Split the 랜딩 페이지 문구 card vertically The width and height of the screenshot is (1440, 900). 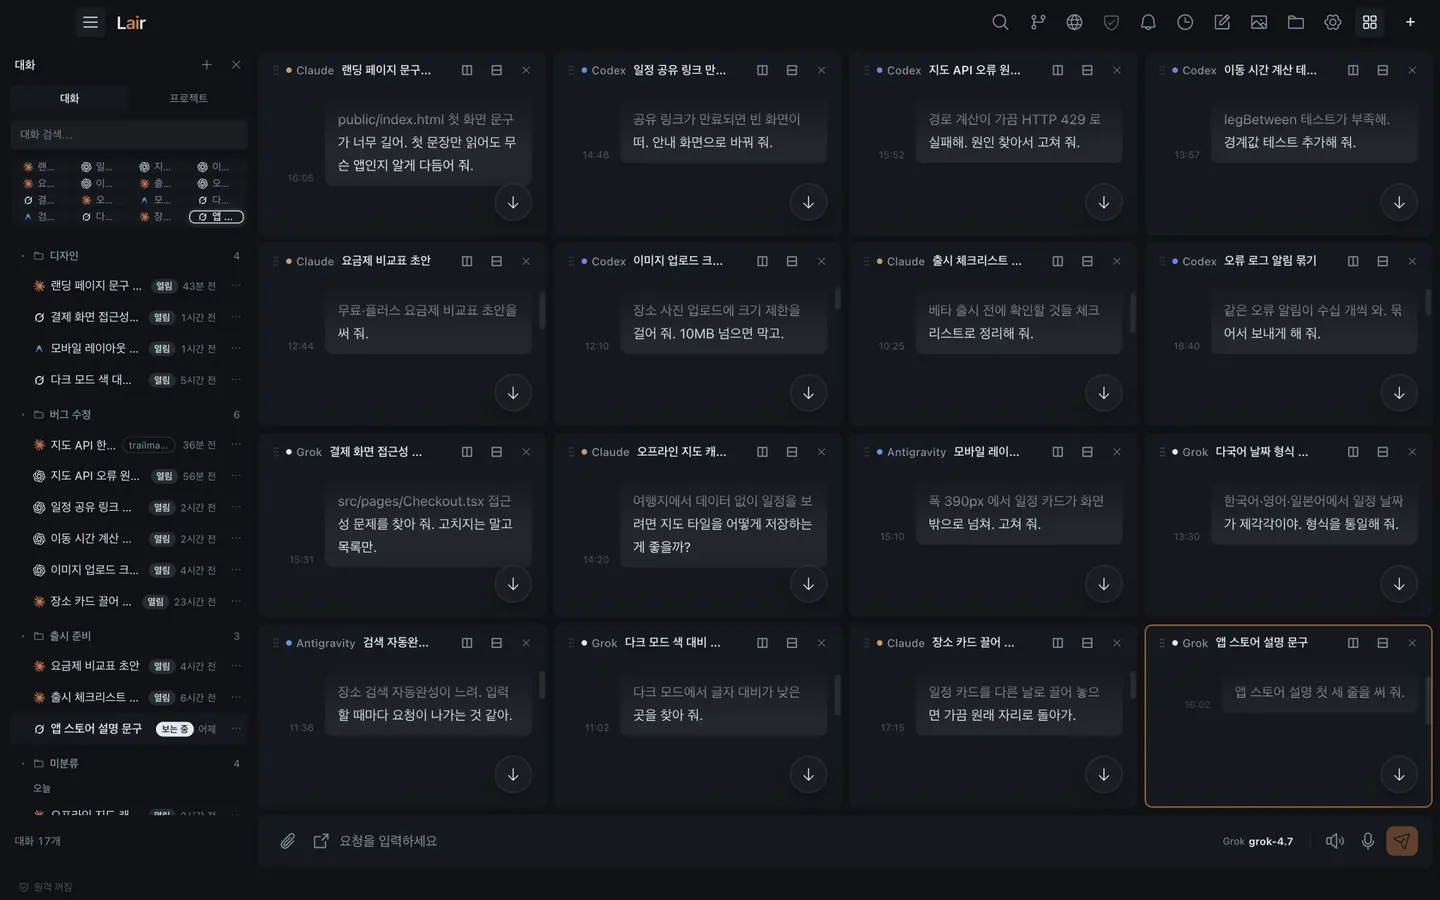coord(467,70)
